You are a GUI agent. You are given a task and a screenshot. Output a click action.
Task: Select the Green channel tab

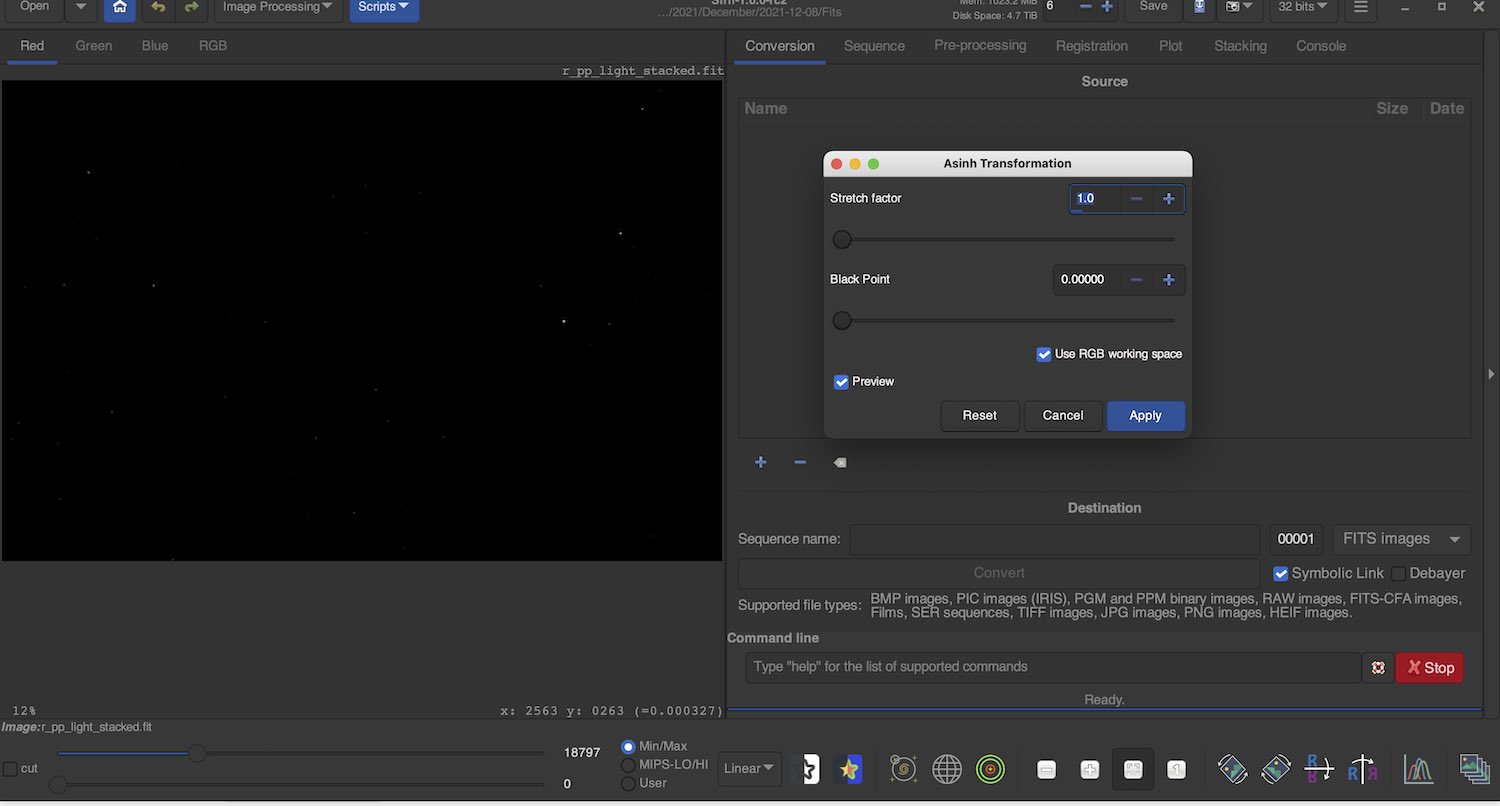(x=94, y=46)
